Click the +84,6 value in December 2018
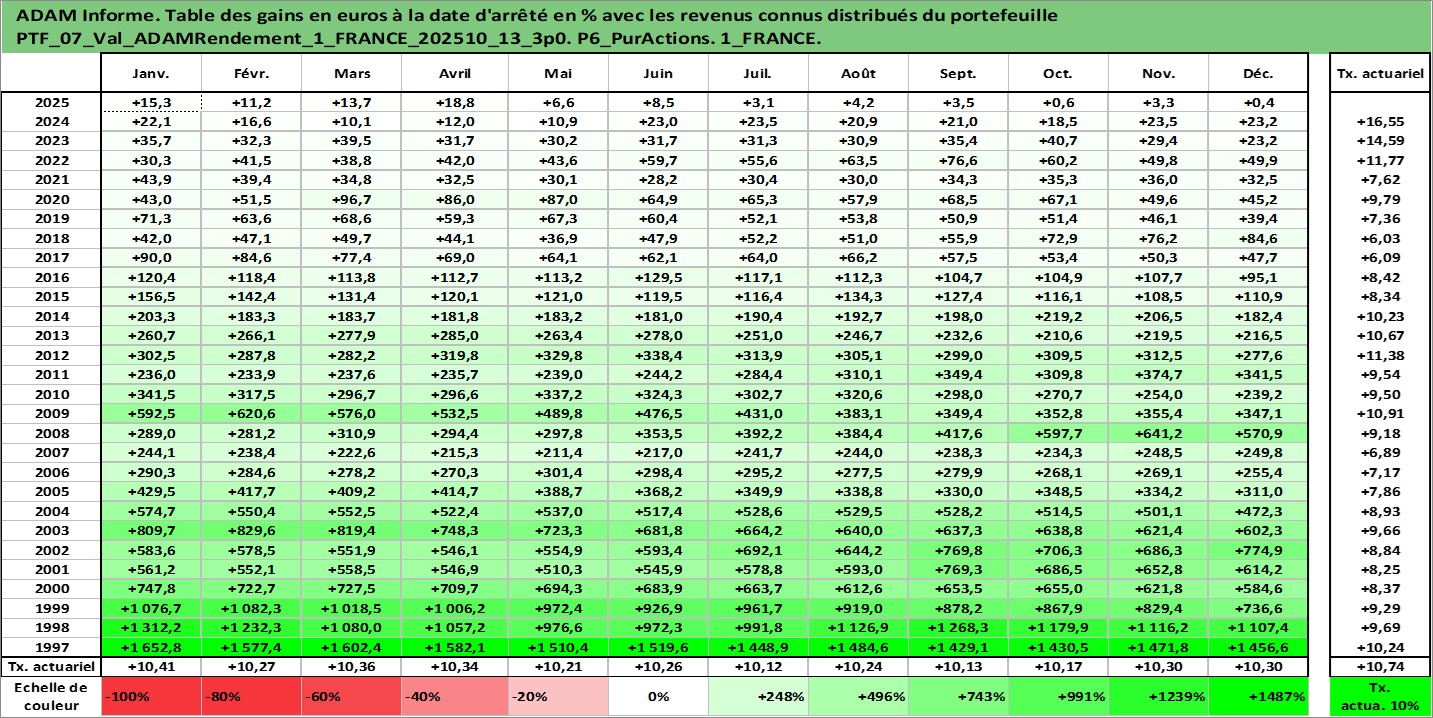Image resolution: width=1433 pixels, height=718 pixels. click(x=1258, y=238)
